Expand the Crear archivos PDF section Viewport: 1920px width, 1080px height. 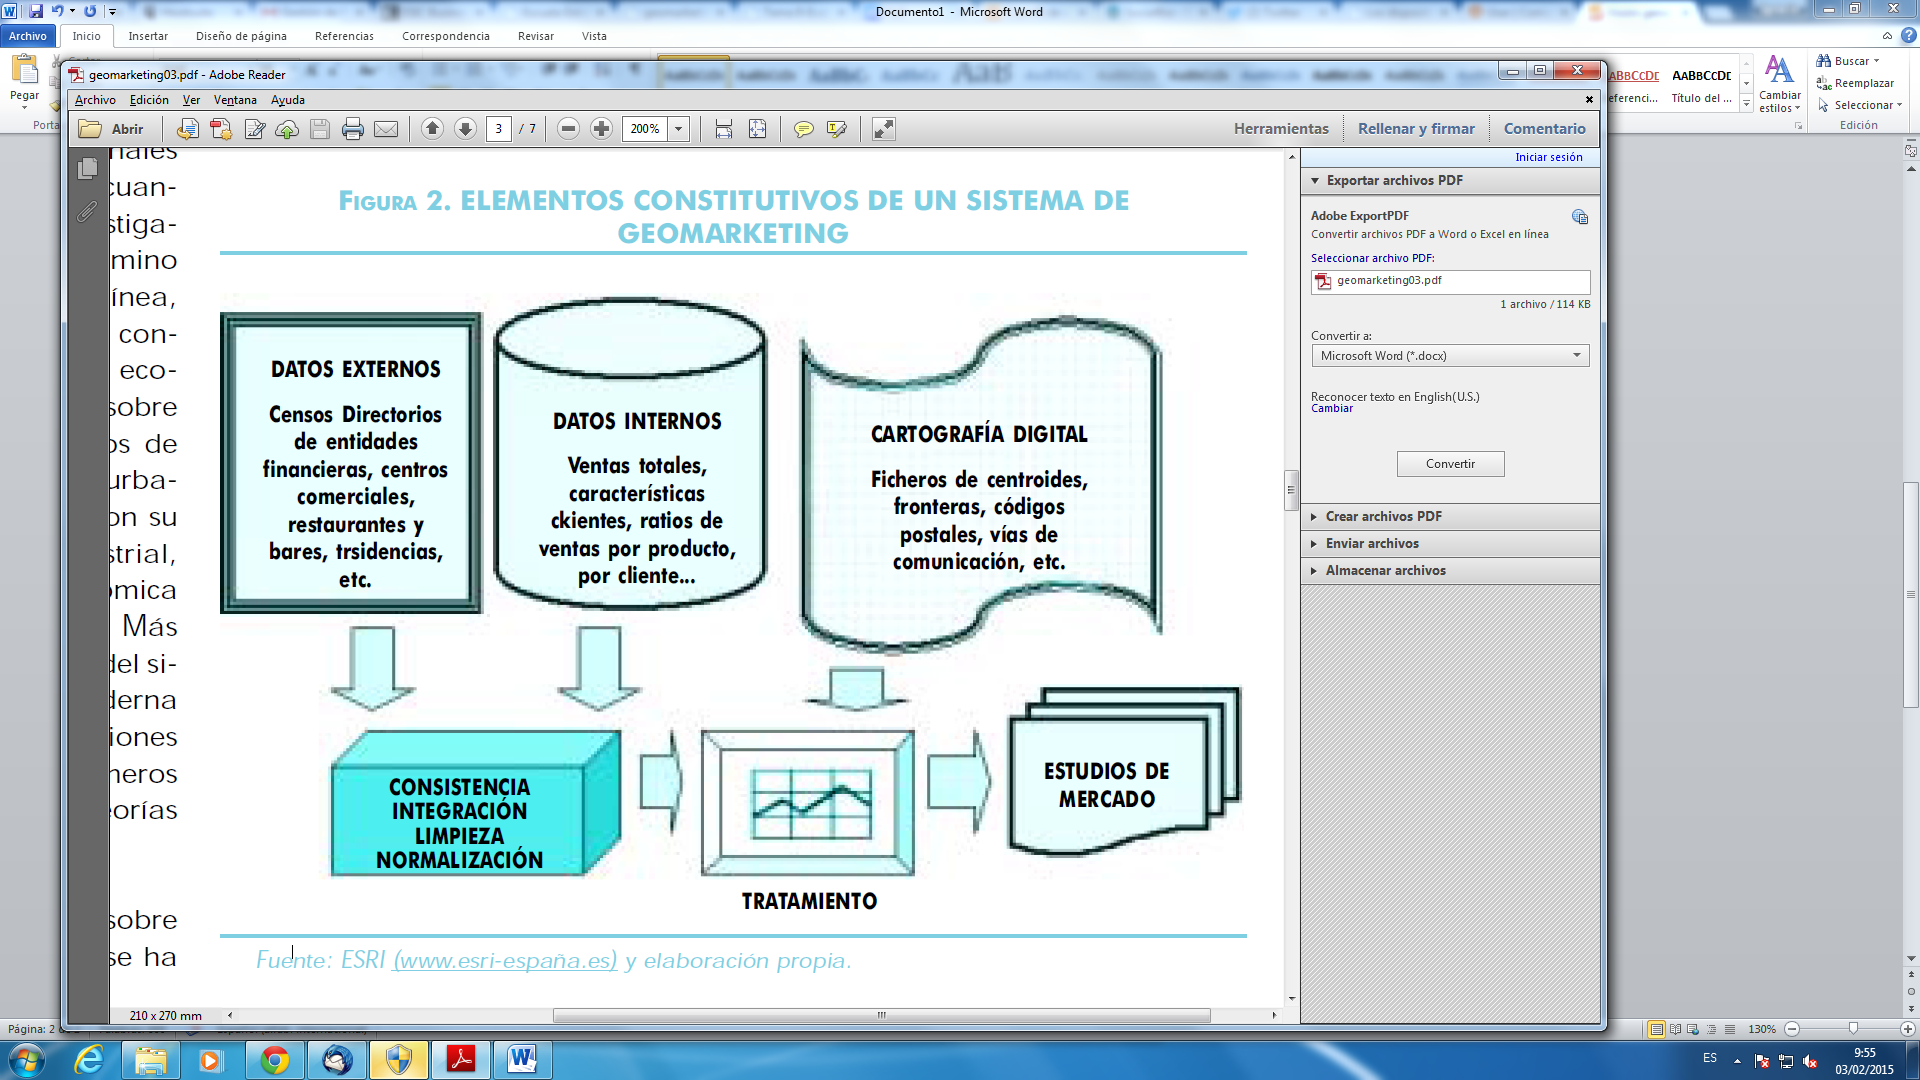point(1450,517)
